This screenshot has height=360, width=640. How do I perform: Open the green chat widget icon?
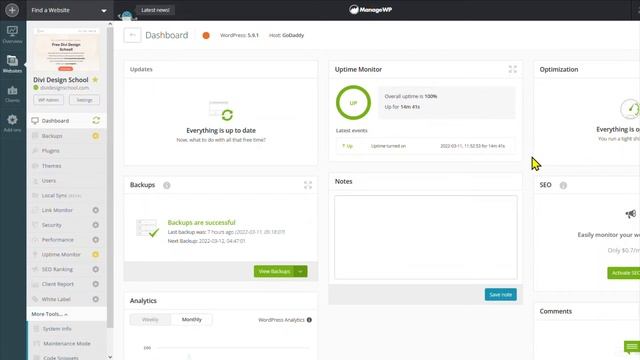coord(632,347)
